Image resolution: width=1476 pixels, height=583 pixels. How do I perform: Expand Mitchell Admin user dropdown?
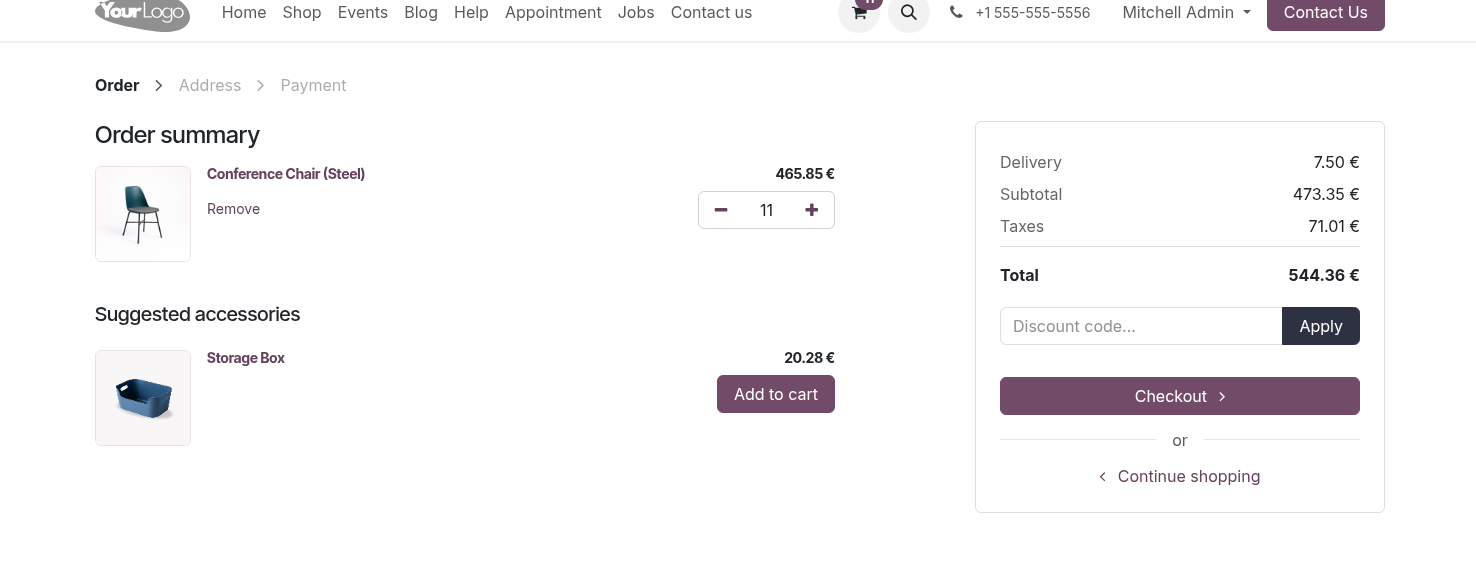(x=1186, y=13)
